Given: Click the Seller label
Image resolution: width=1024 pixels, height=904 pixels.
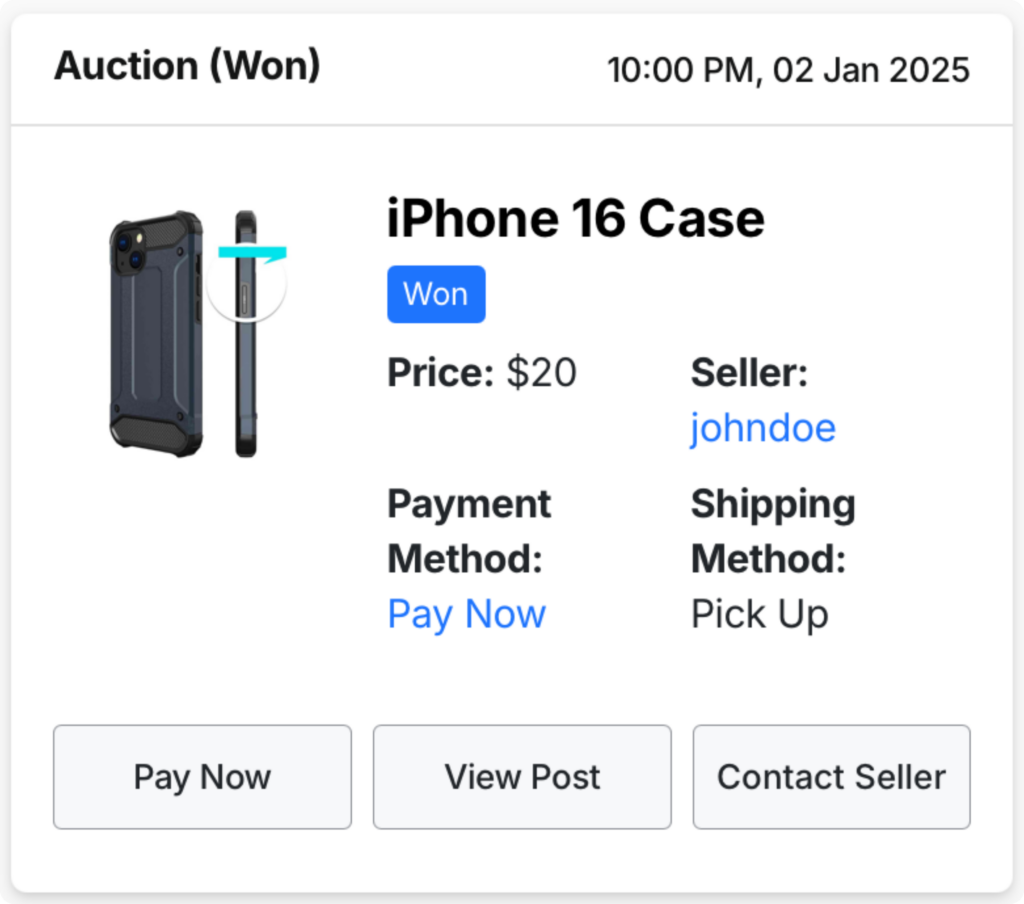Looking at the screenshot, I should click(750, 372).
